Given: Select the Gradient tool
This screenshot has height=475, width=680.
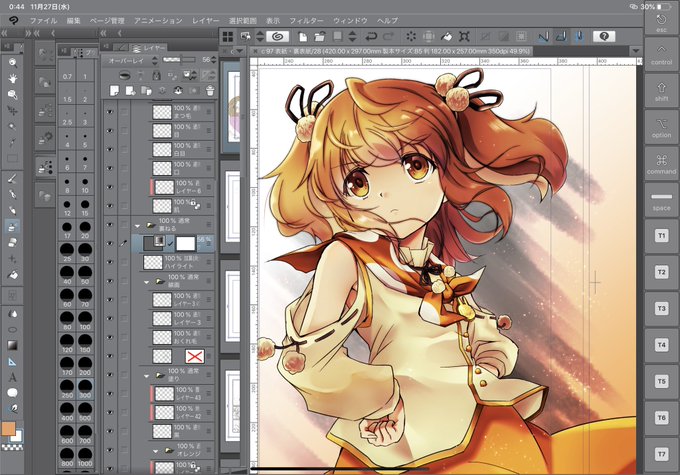Looking at the screenshot, I should (13, 345).
